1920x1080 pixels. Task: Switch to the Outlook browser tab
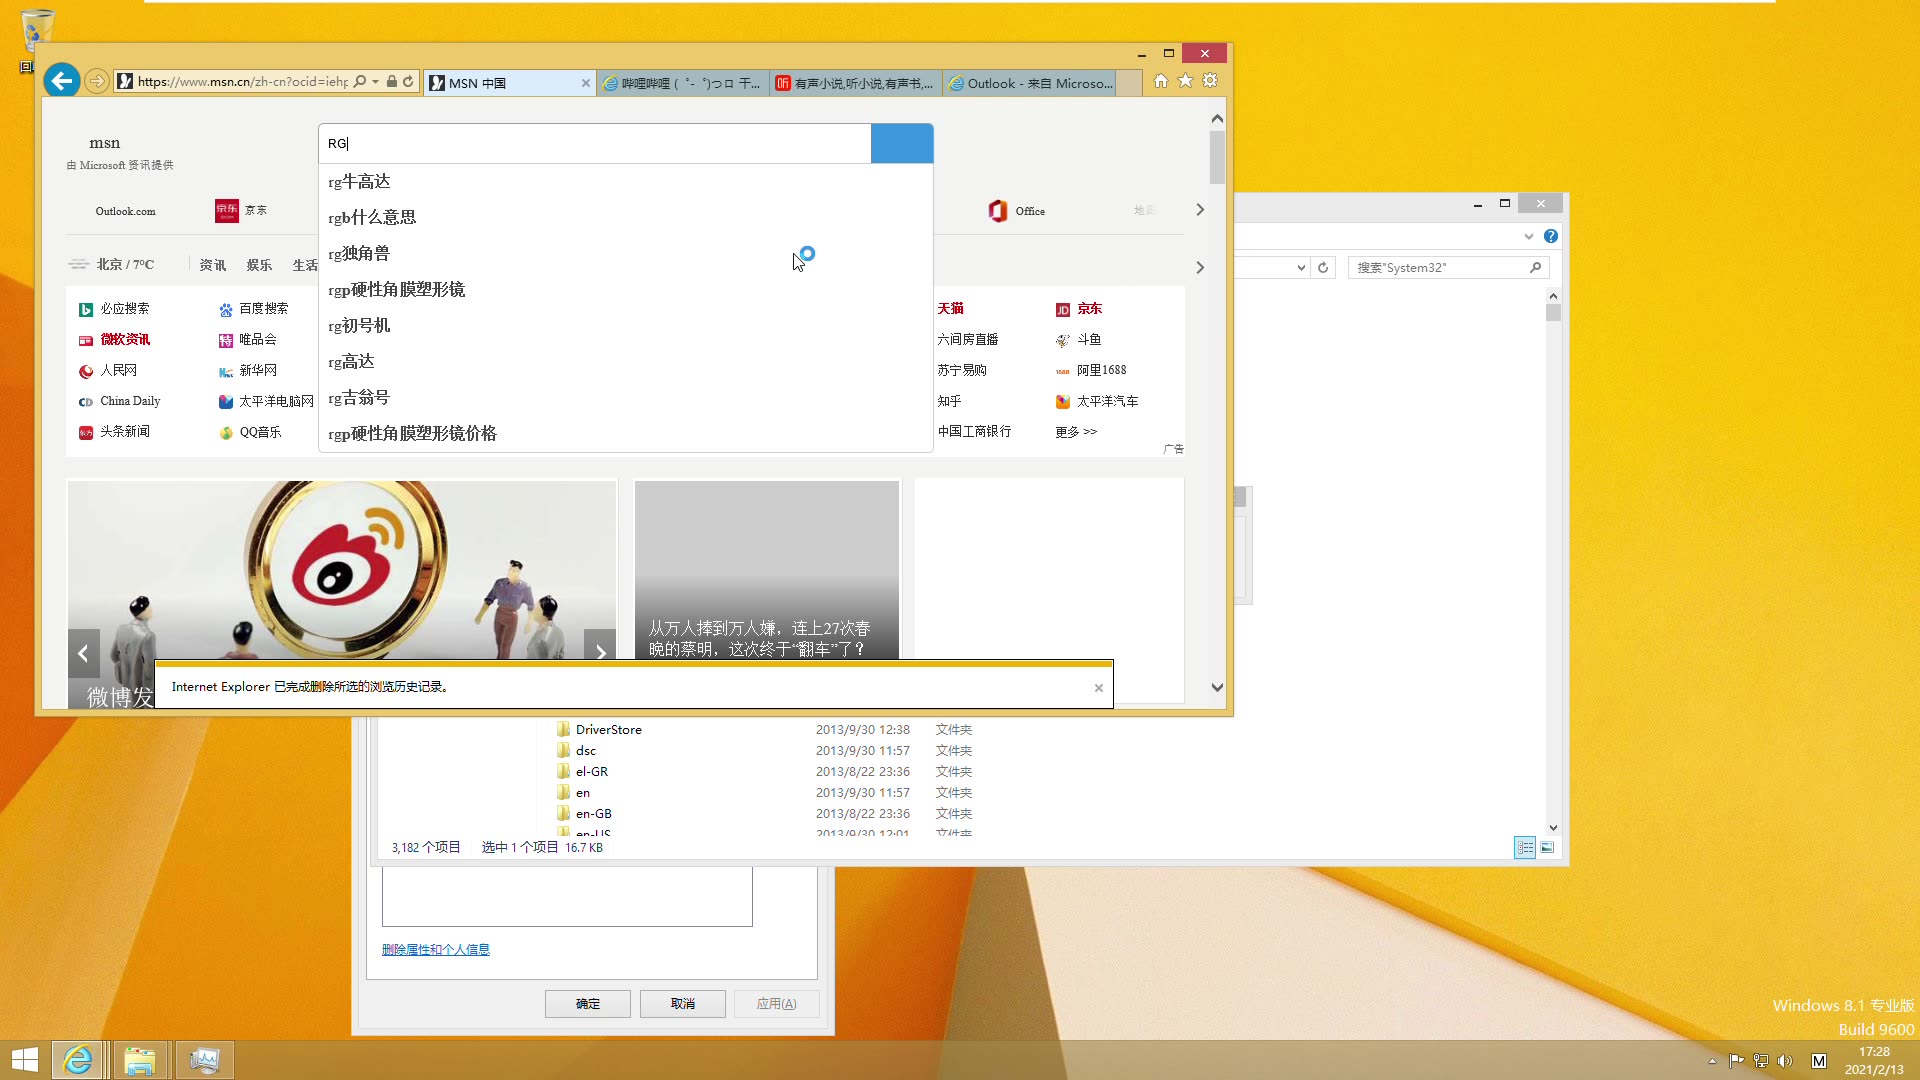pyautogui.click(x=1030, y=83)
